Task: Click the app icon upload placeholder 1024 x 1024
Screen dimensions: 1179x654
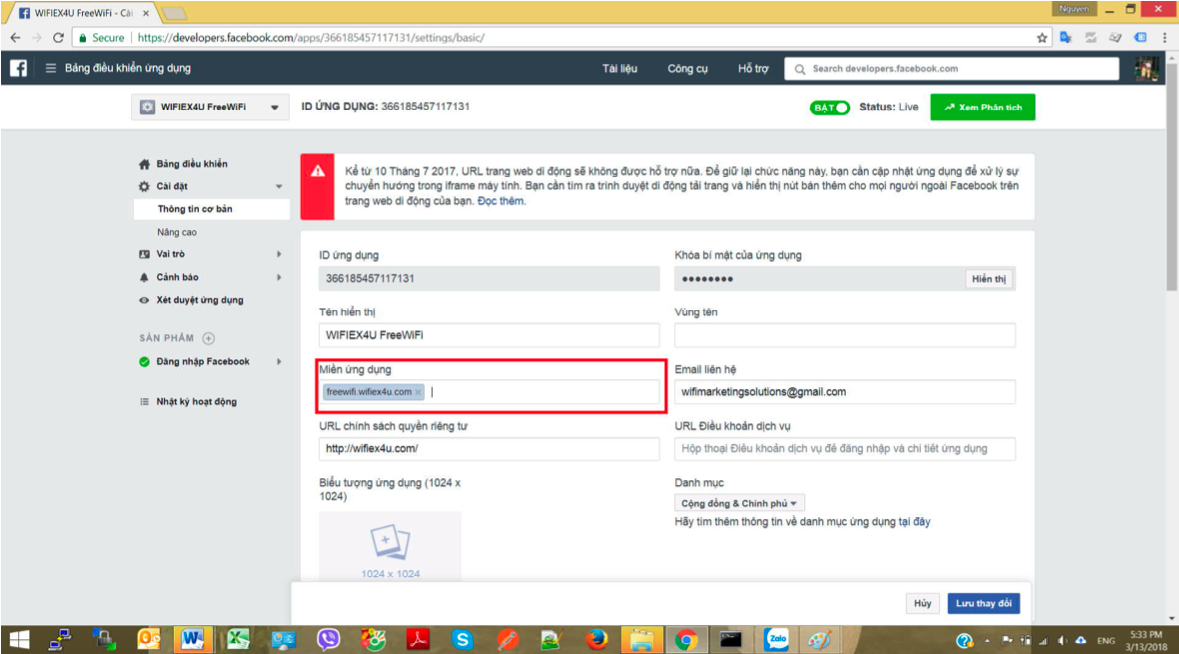Action: point(390,547)
